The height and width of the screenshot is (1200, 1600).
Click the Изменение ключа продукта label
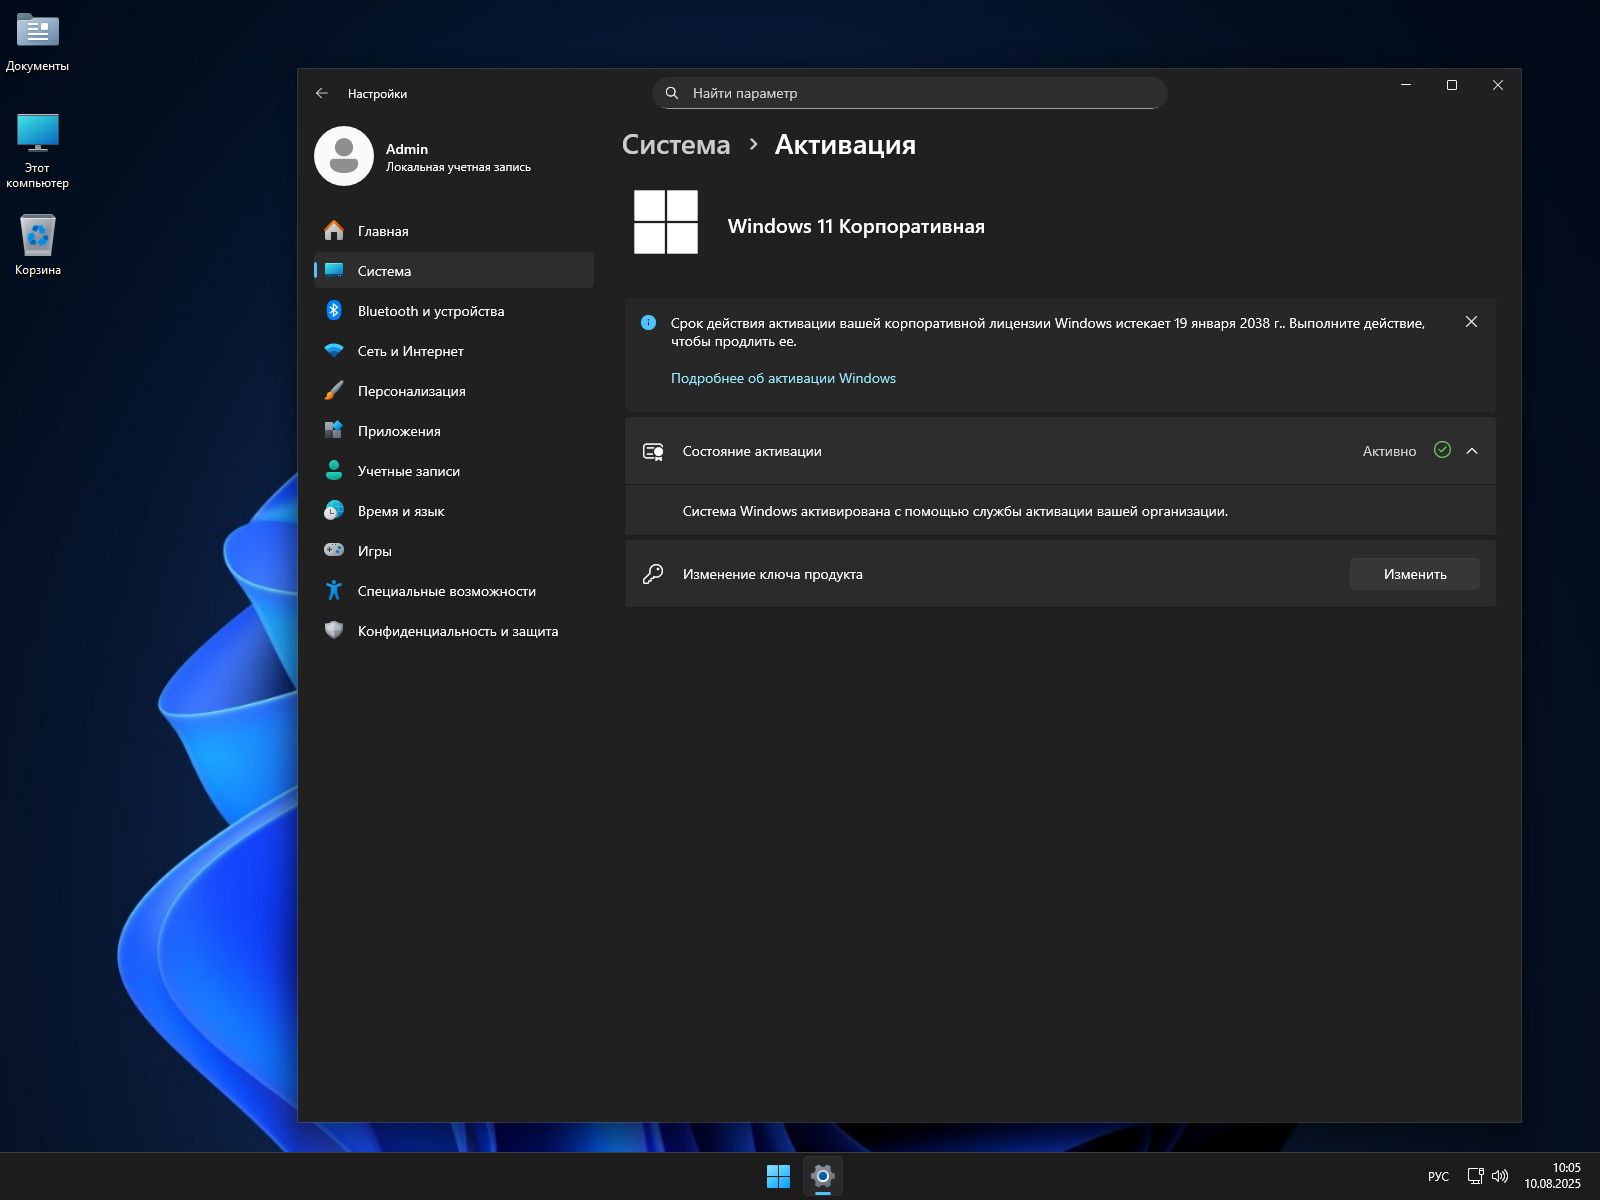coord(772,574)
